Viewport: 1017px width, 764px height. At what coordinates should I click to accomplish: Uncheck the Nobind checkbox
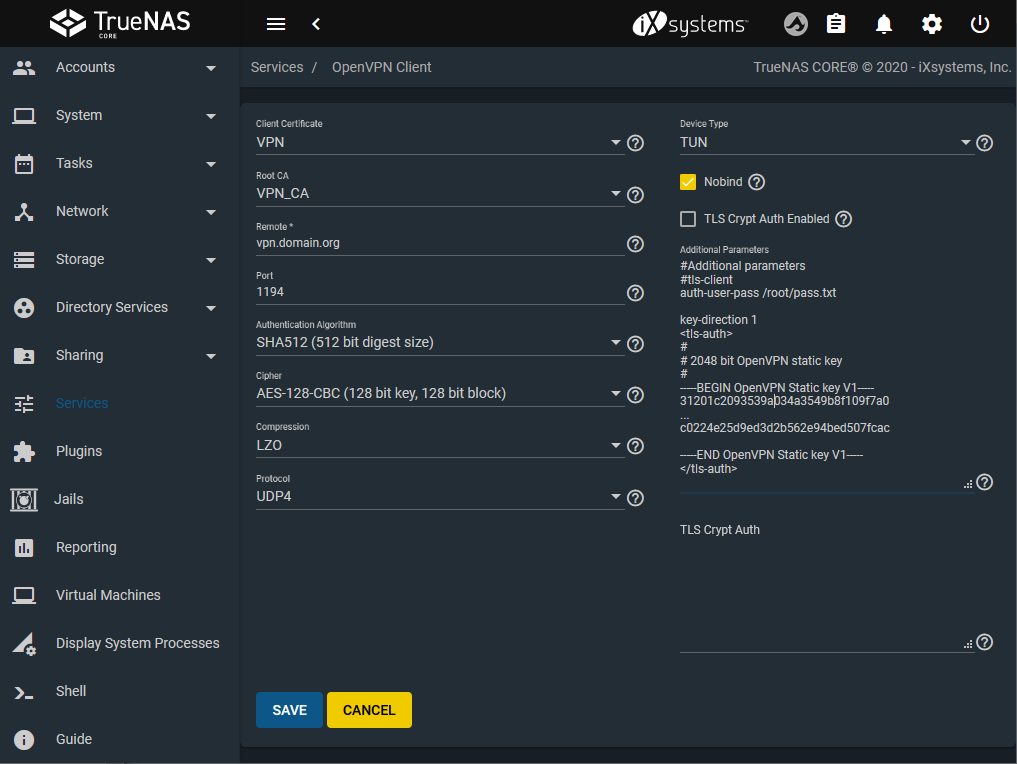pos(688,182)
